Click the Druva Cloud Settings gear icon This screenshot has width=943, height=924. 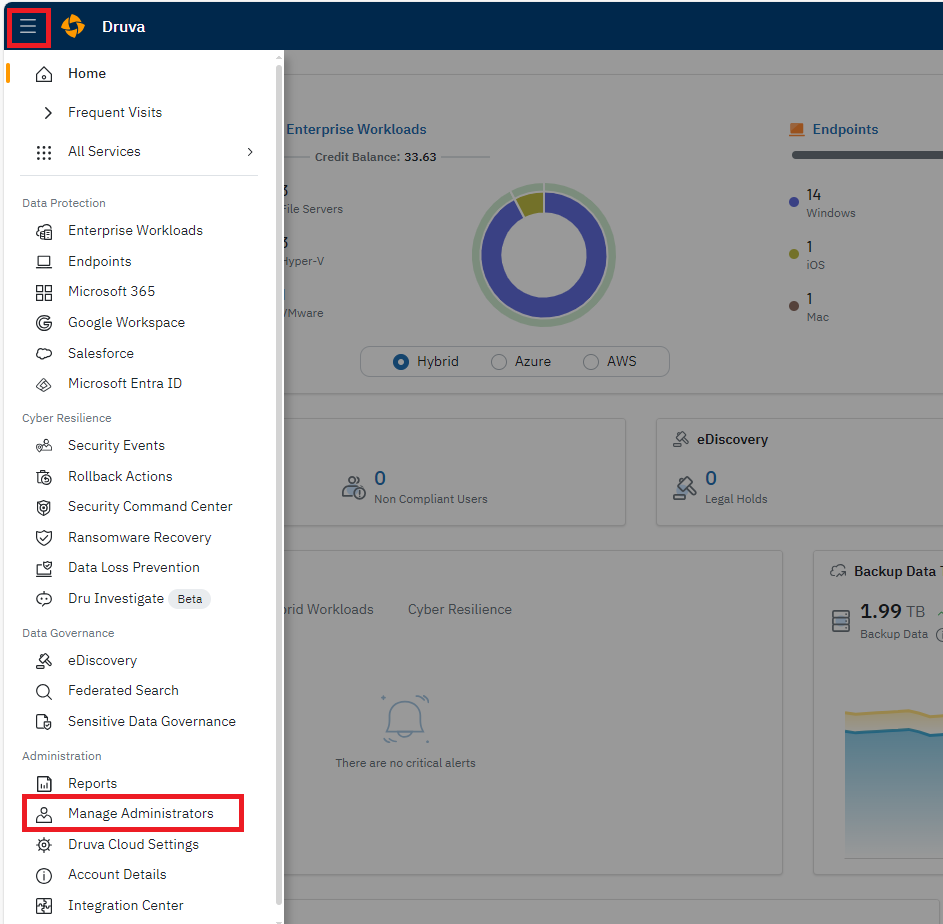coord(44,845)
